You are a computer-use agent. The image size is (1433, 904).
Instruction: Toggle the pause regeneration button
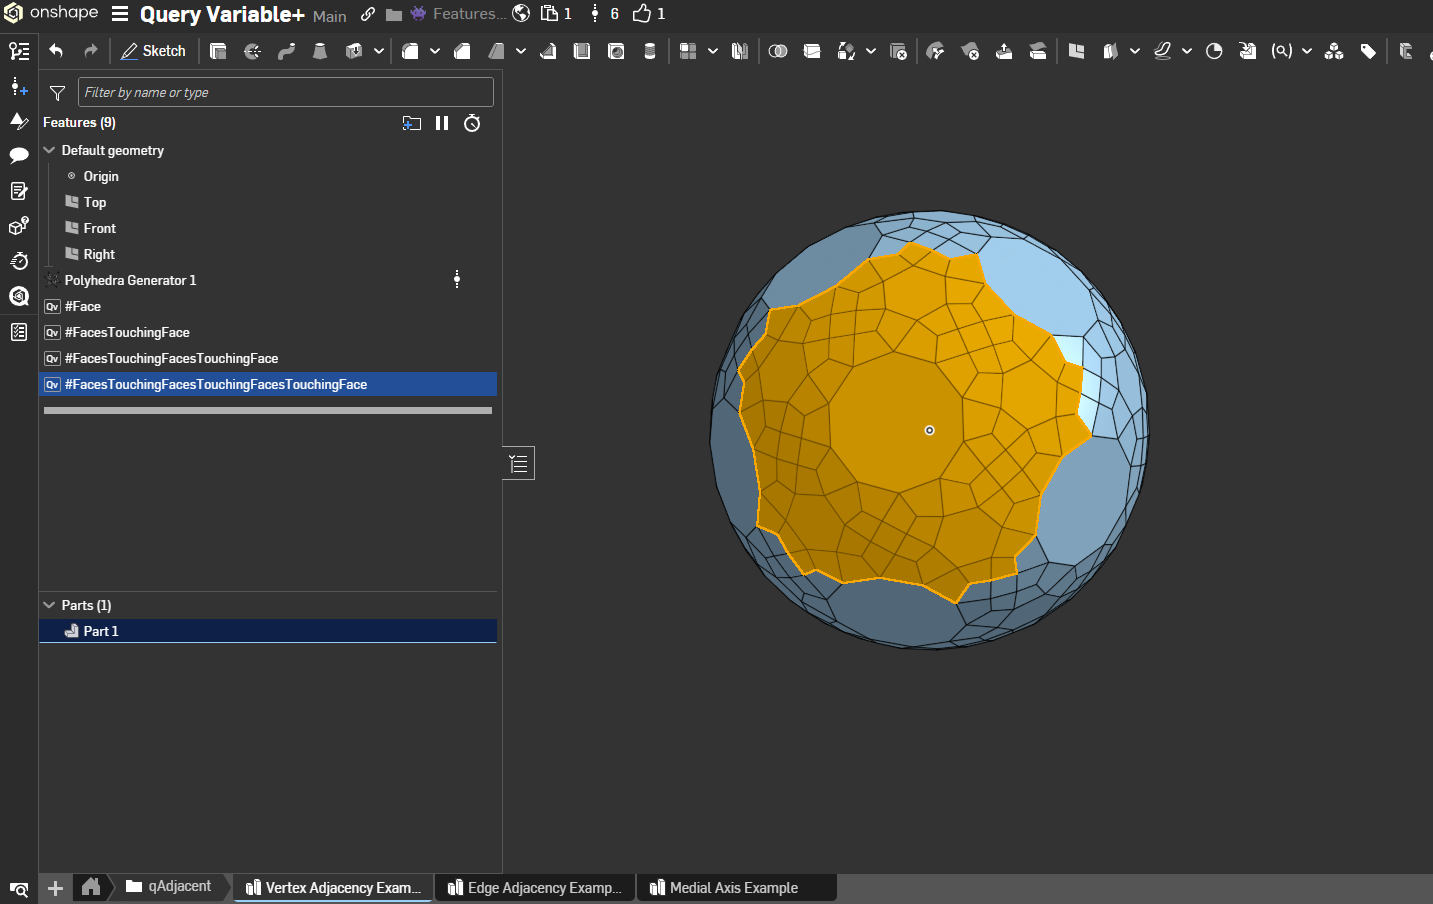pyautogui.click(x=442, y=123)
